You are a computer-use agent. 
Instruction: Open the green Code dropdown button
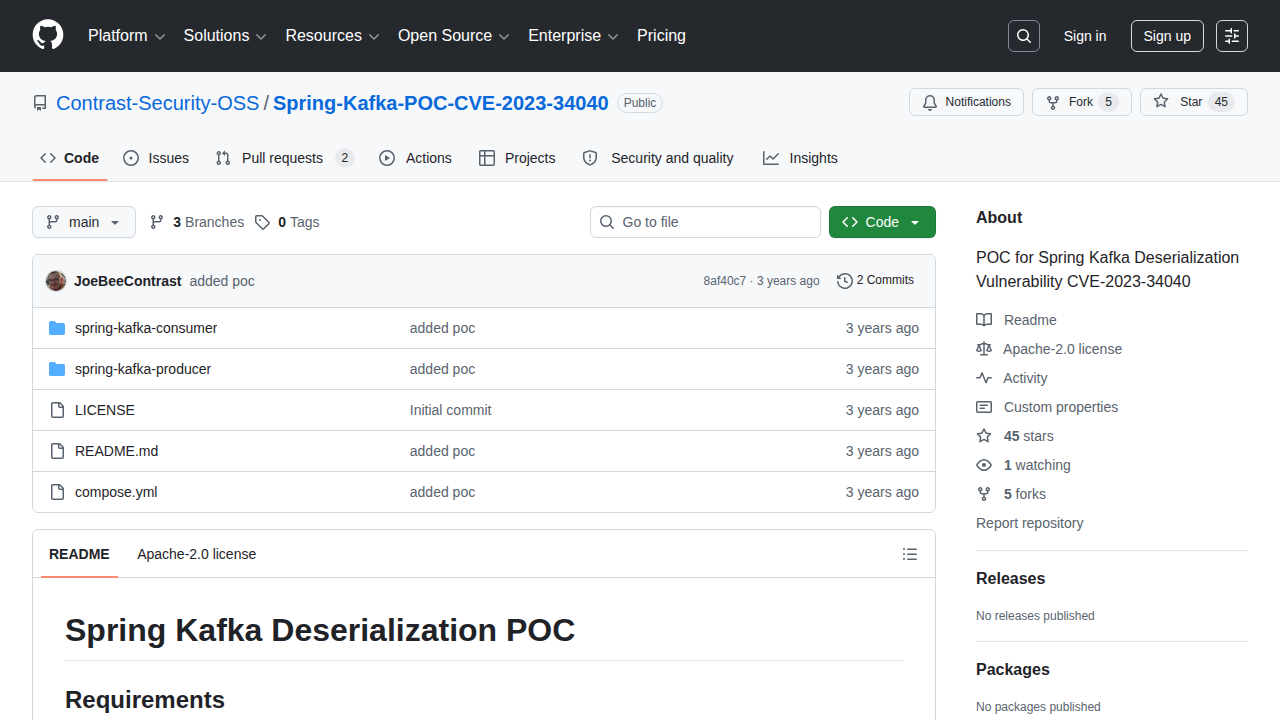click(882, 222)
